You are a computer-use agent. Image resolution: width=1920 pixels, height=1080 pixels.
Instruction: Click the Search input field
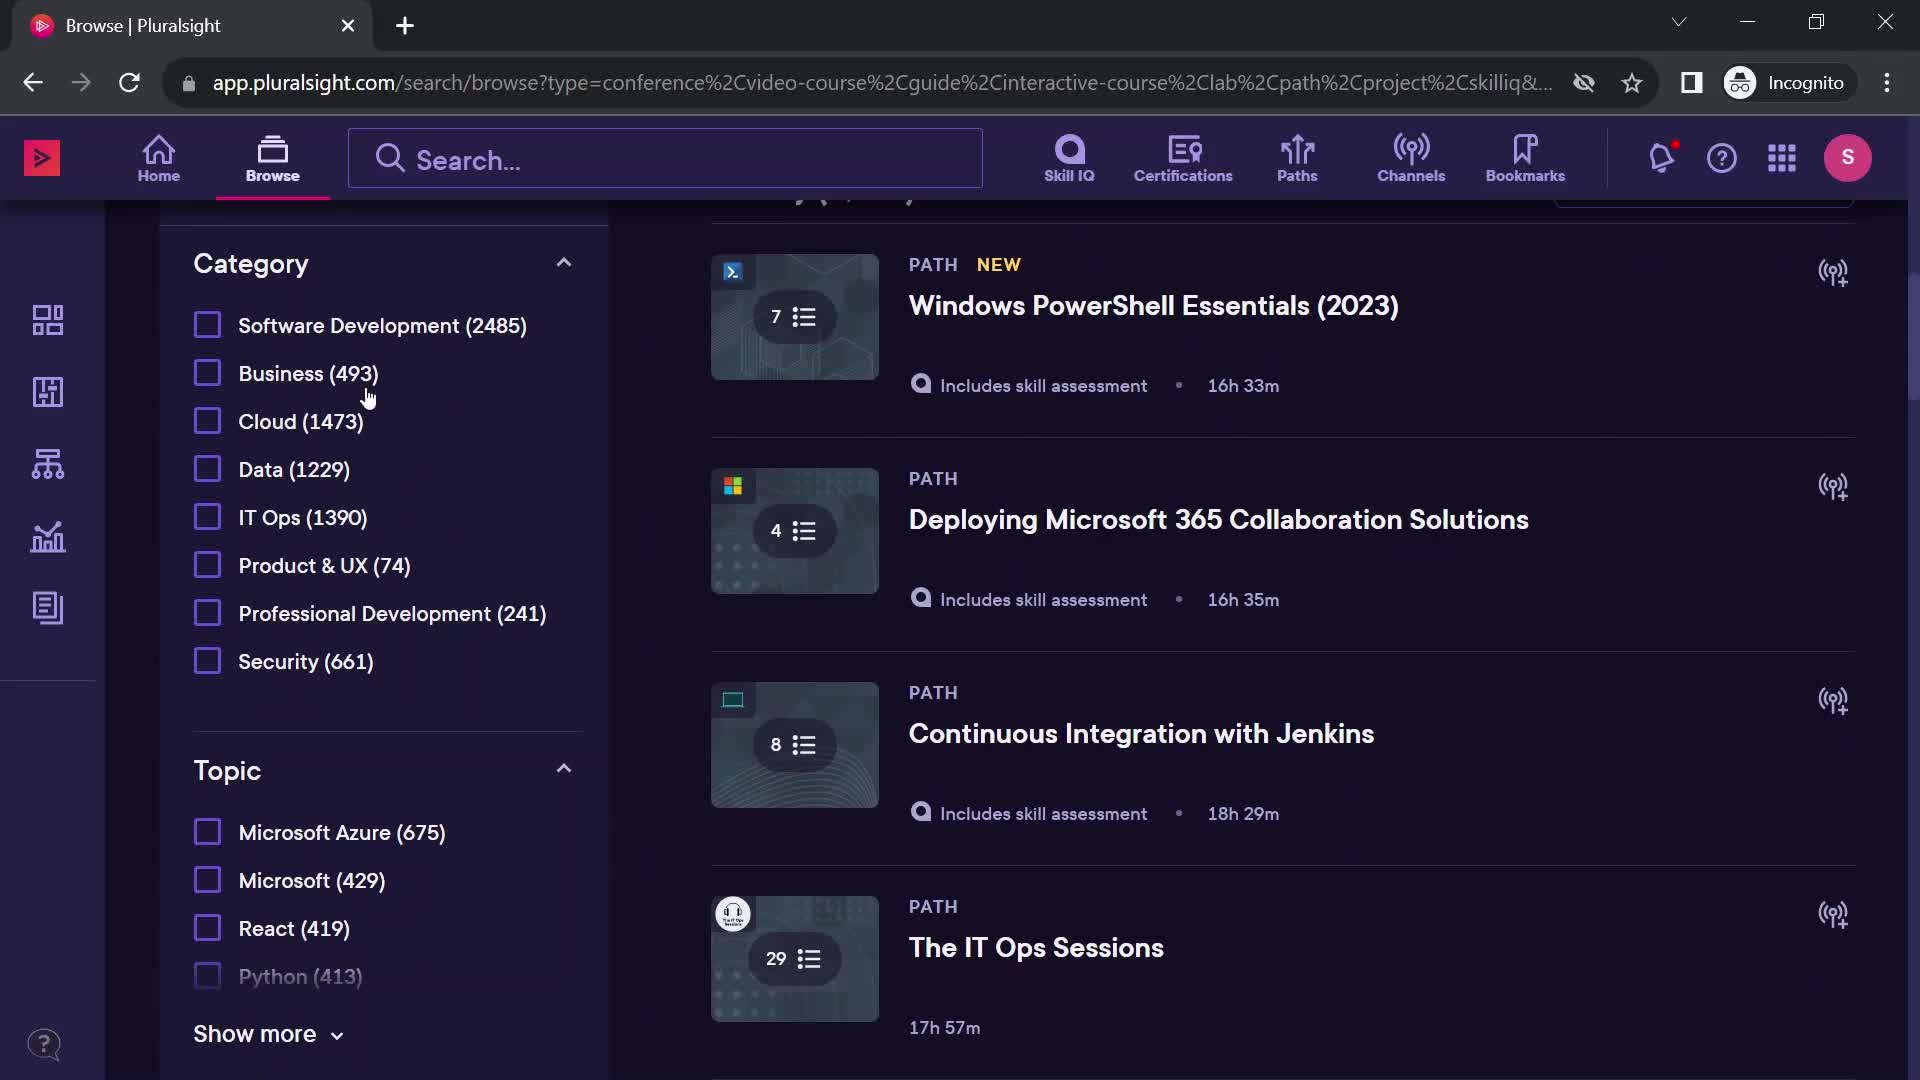coord(665,158)
